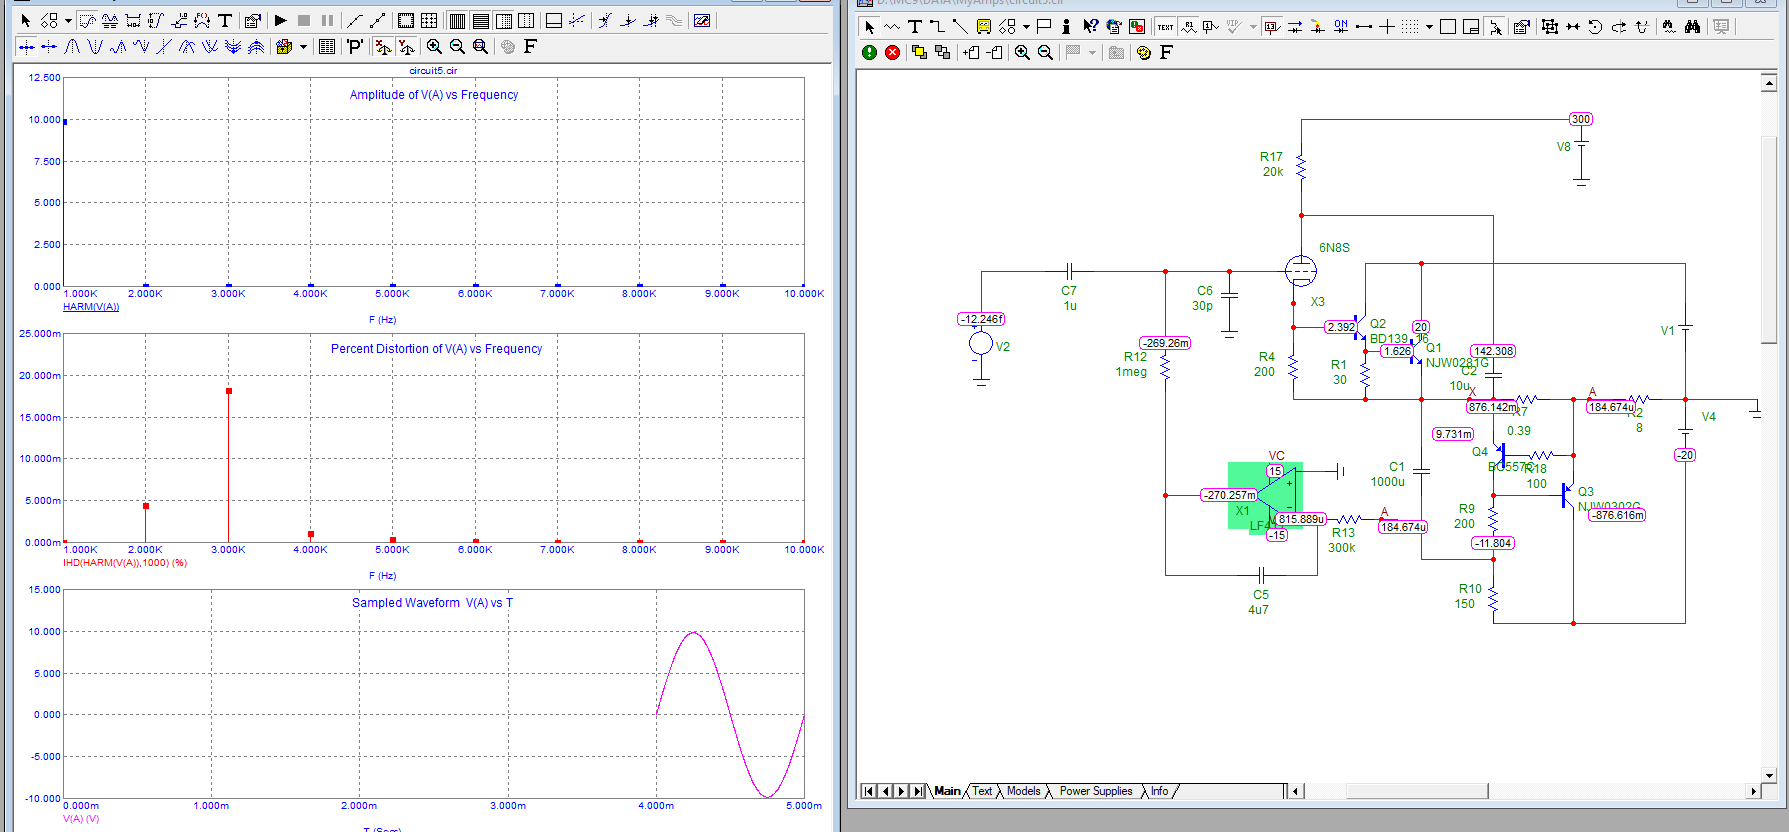Click the Peak cursor function icon
Viewport: 1789px width, 832px height.
[72, 46]
